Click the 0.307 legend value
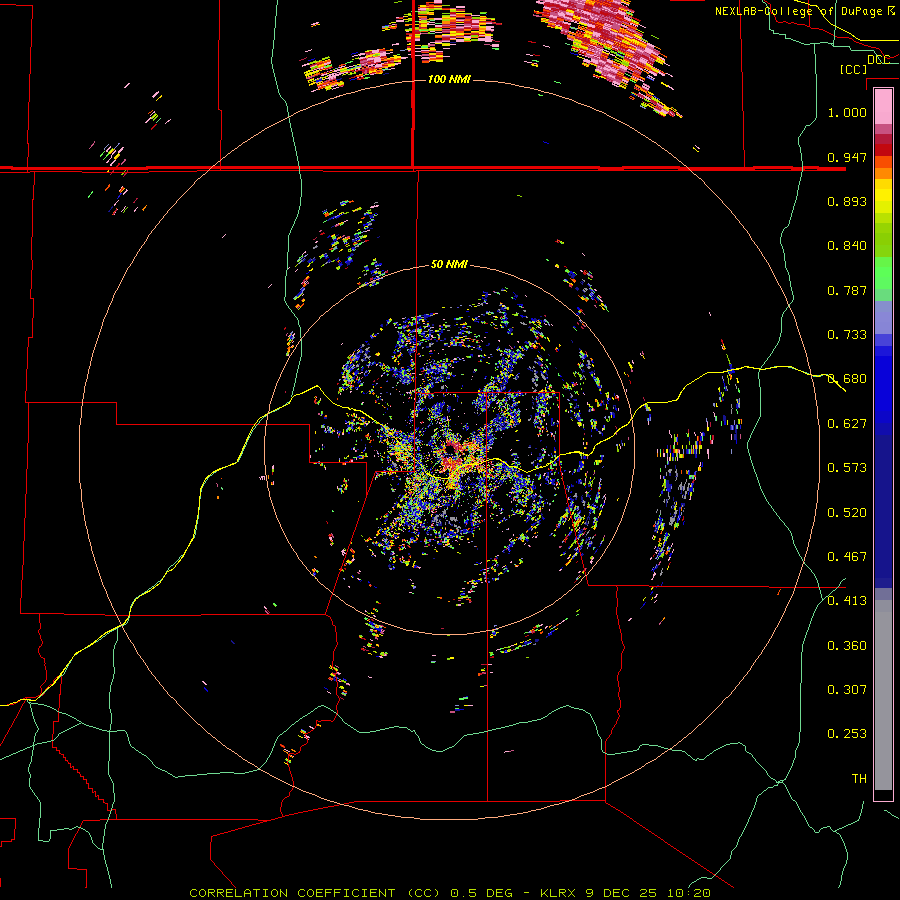Image resolution: width=900 pixels, height=900 pixels. (847, 689)
